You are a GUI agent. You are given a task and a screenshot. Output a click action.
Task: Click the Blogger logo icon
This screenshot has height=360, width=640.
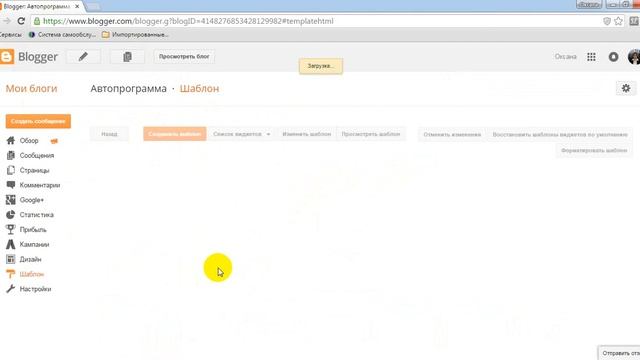(x=7, y=57)
